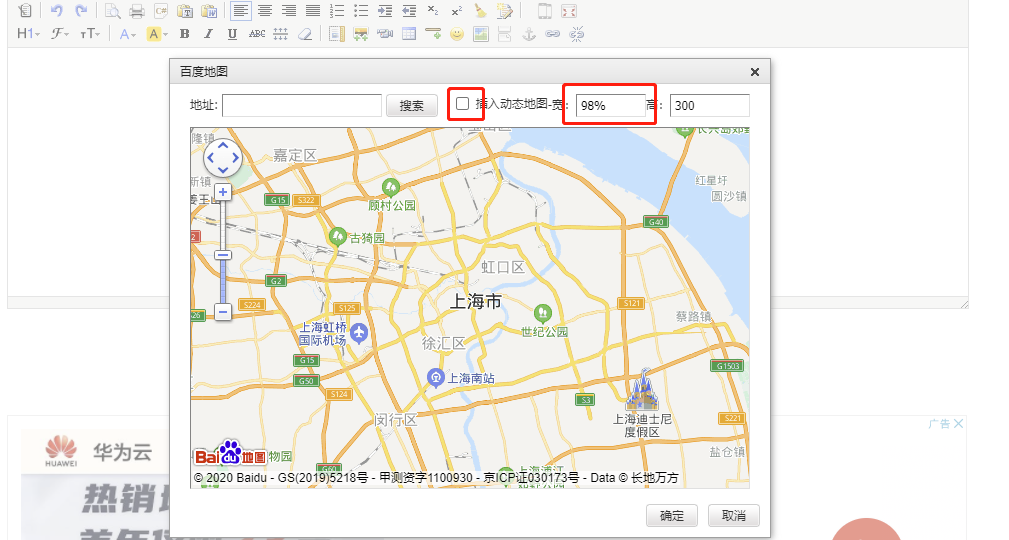Click the anchor icon

528,34
